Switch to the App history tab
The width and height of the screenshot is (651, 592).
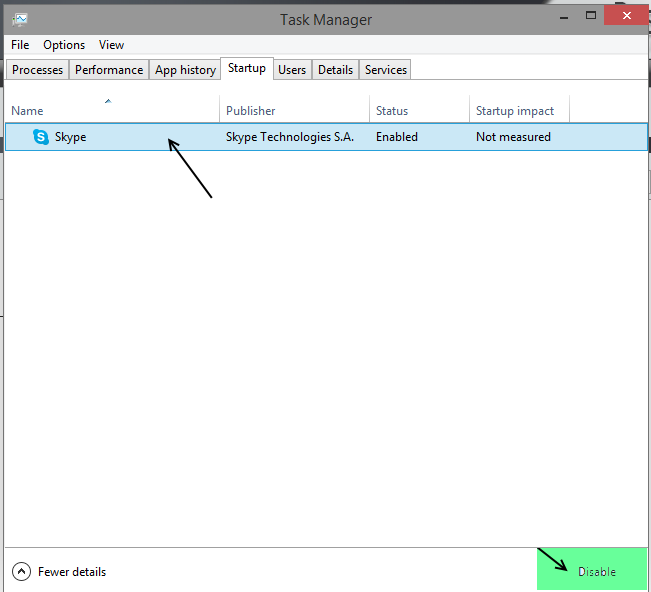pos(185,70)
